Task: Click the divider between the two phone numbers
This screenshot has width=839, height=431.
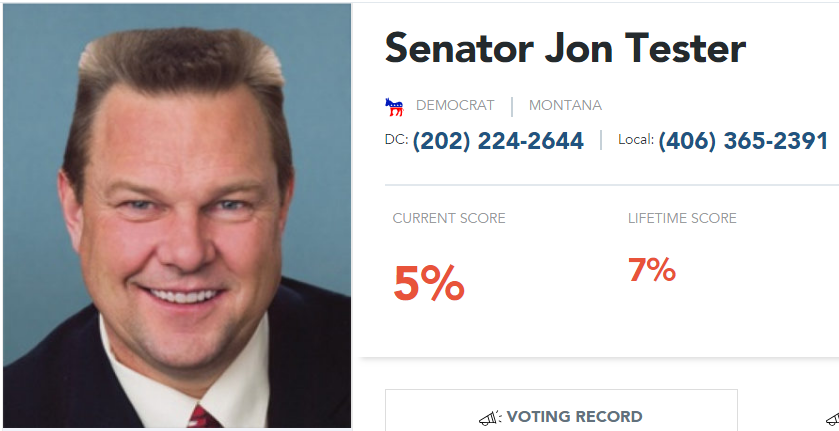Action: [x=601, y=141]
